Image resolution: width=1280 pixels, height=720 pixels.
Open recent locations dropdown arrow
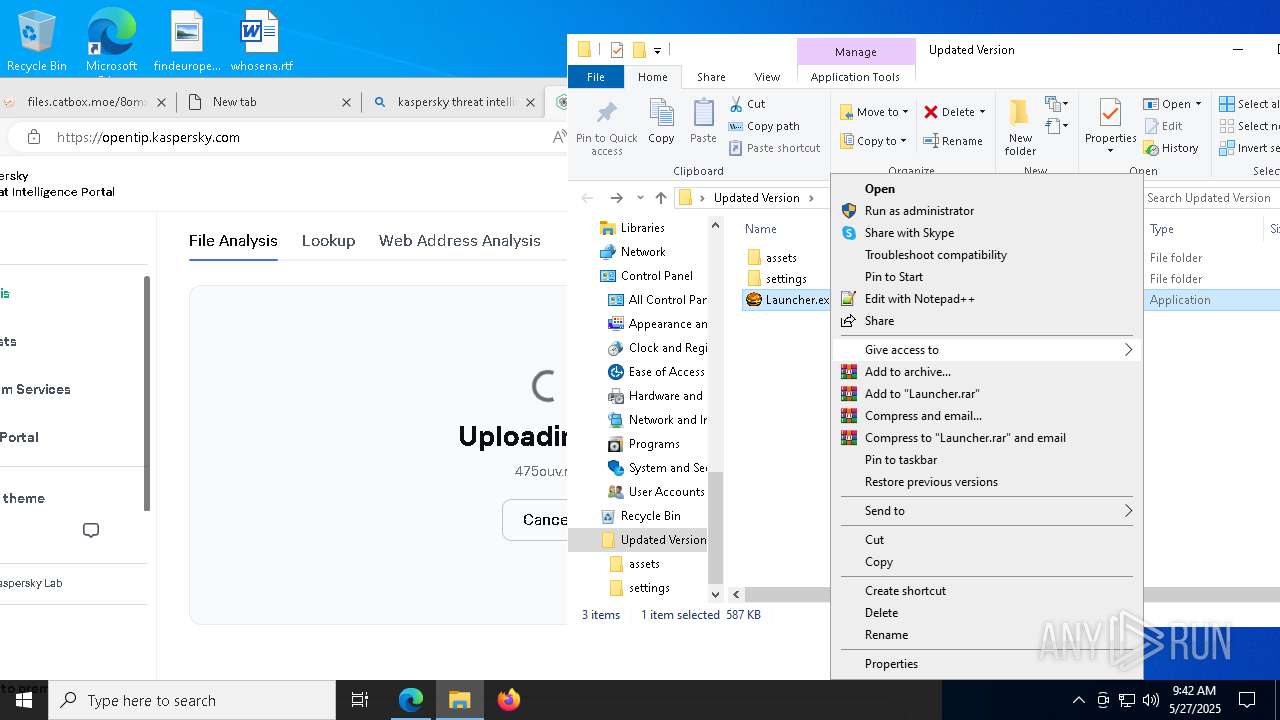tap(640, 198)
